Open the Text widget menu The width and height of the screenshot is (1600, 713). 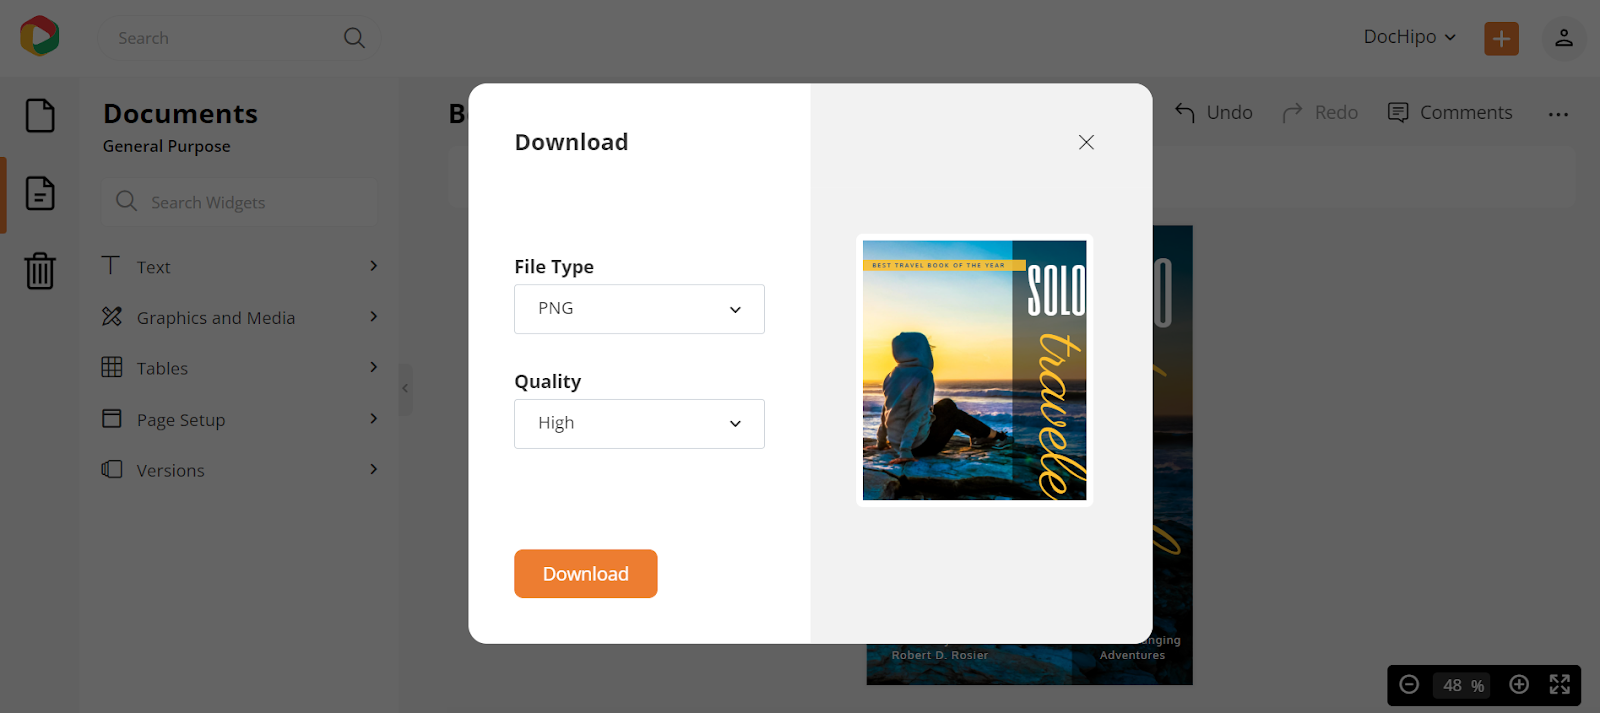[240, 266]
